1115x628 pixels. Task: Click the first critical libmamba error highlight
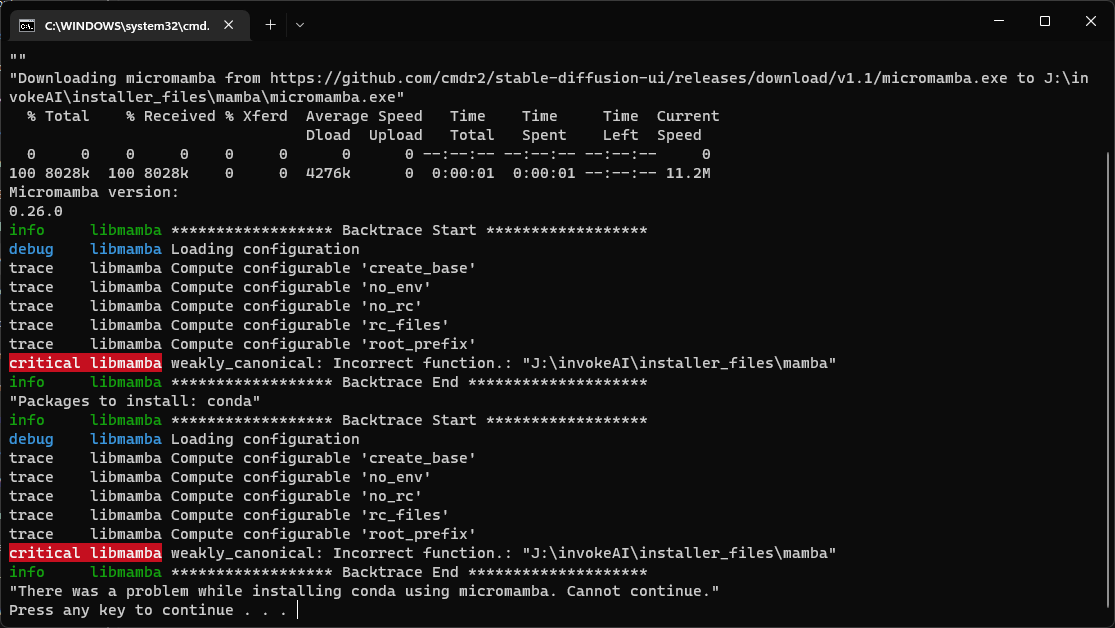[85, 362]
